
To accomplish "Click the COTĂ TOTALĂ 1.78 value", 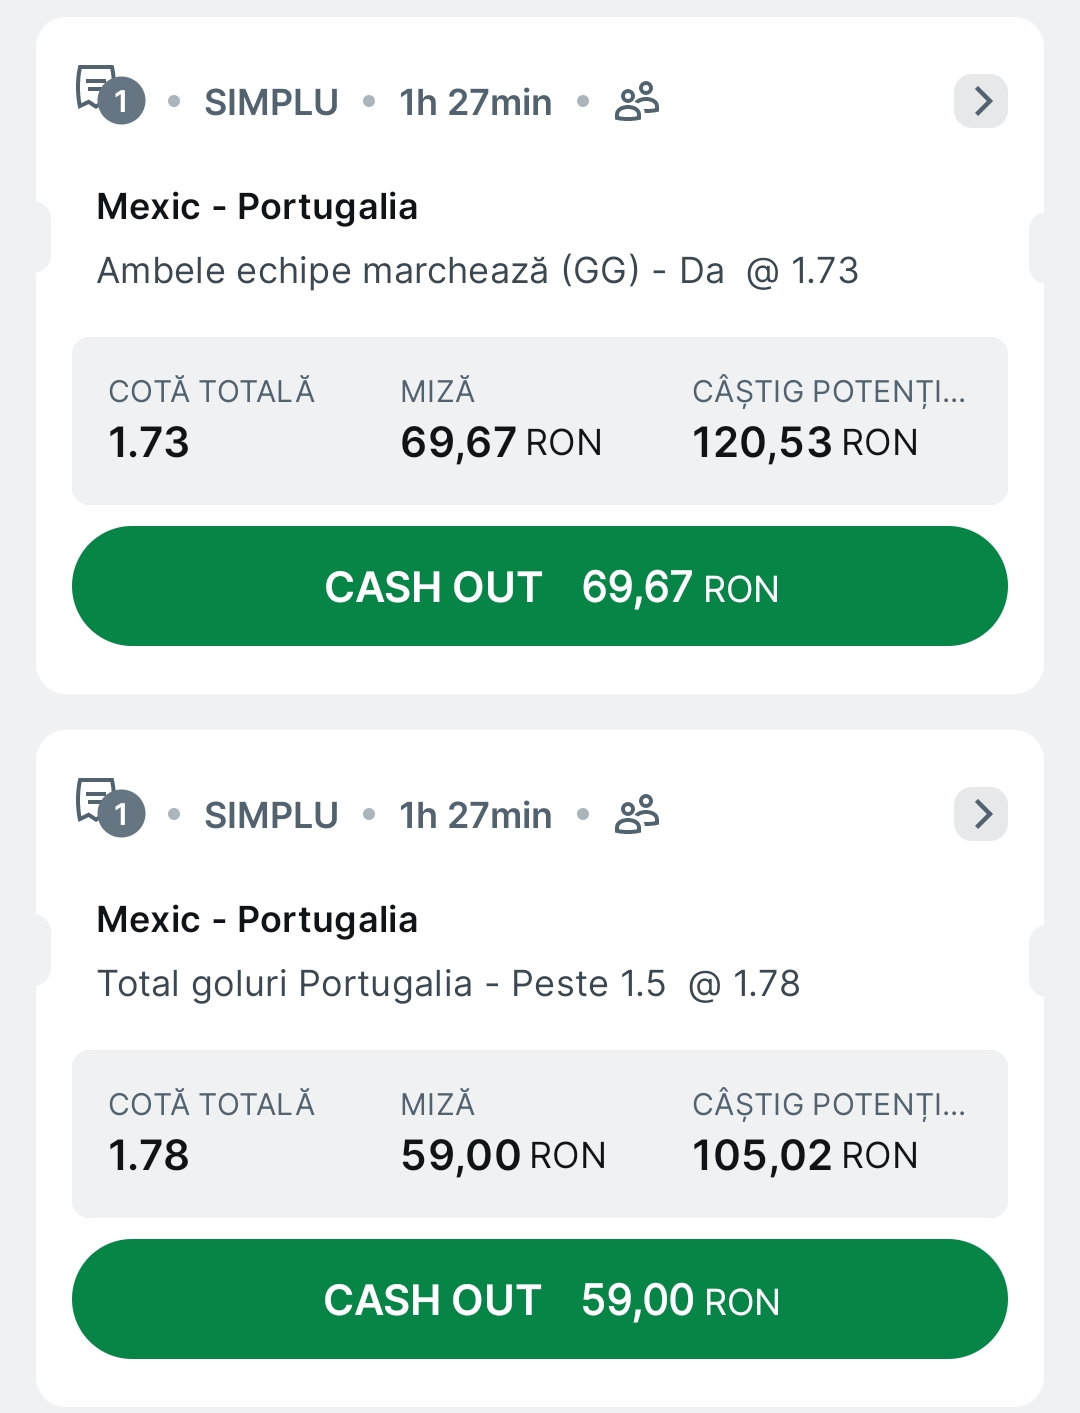I will 149,1155.
